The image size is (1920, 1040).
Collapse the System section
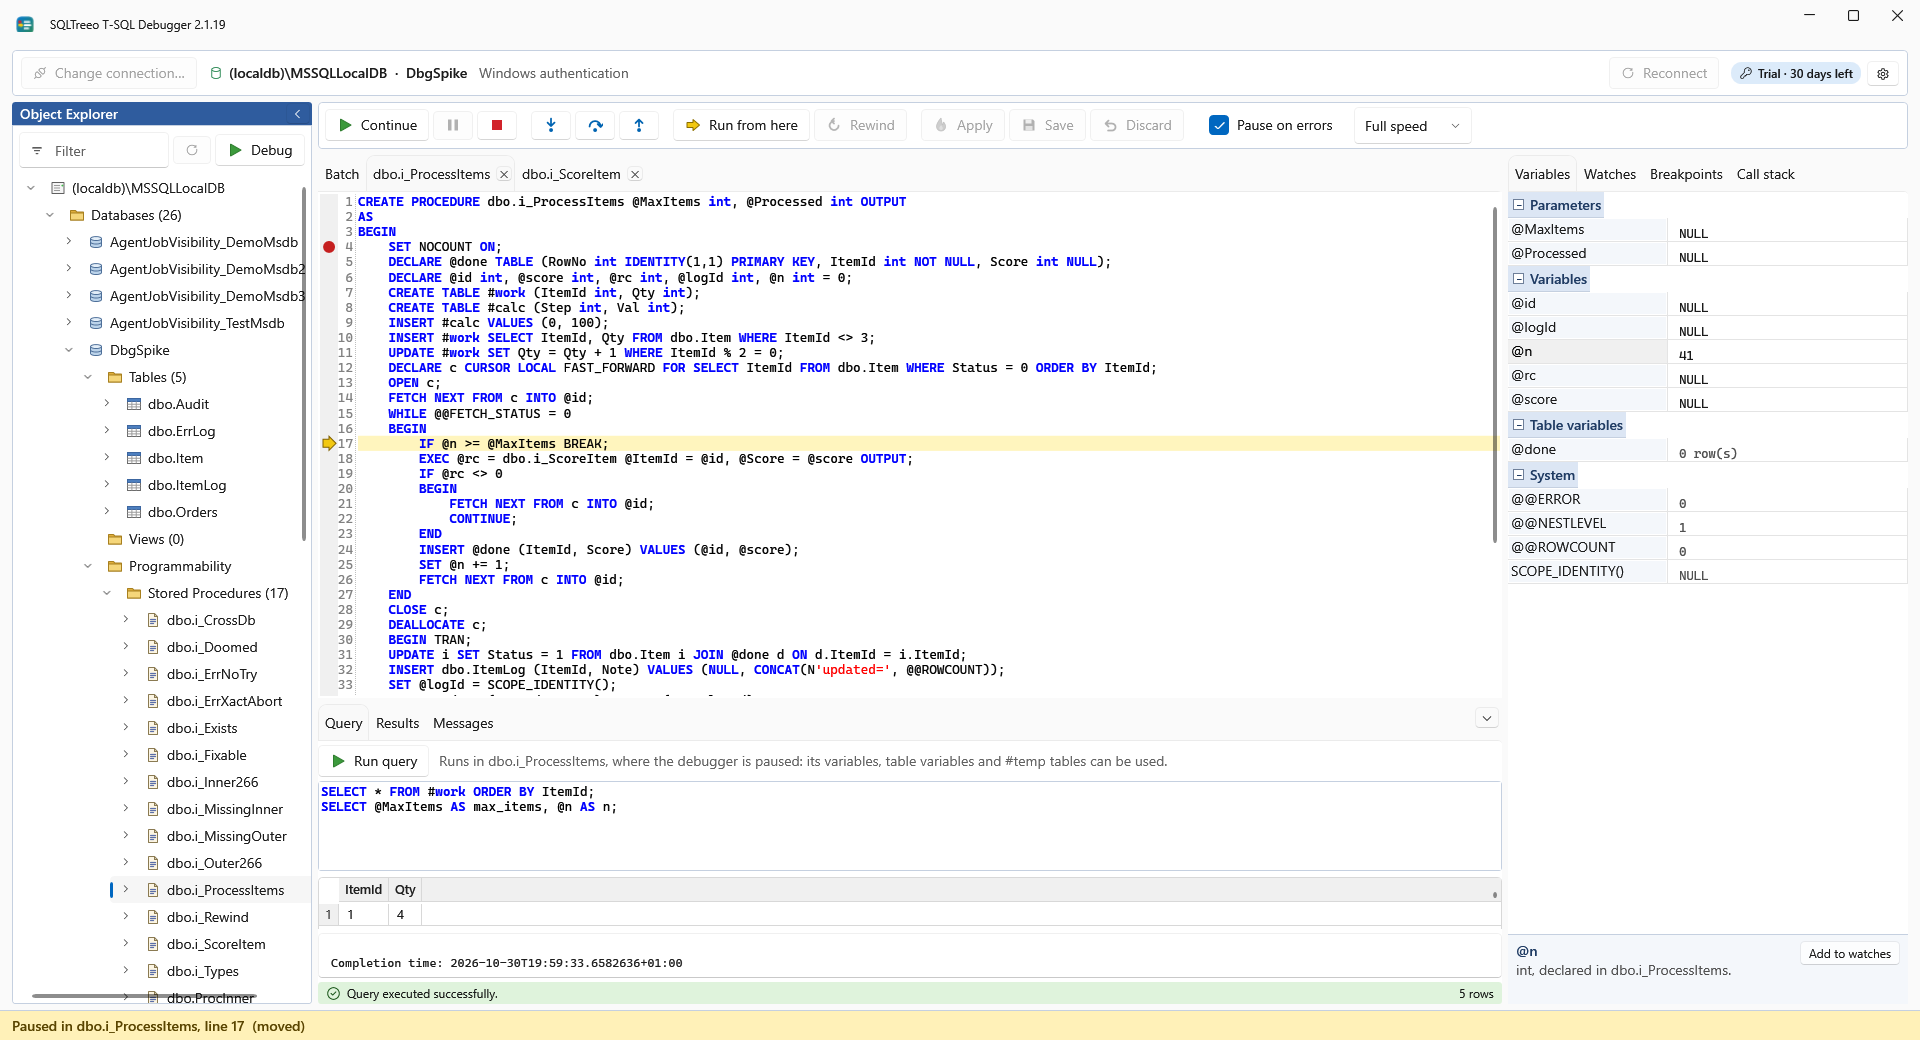click(x=1519, y=475)
